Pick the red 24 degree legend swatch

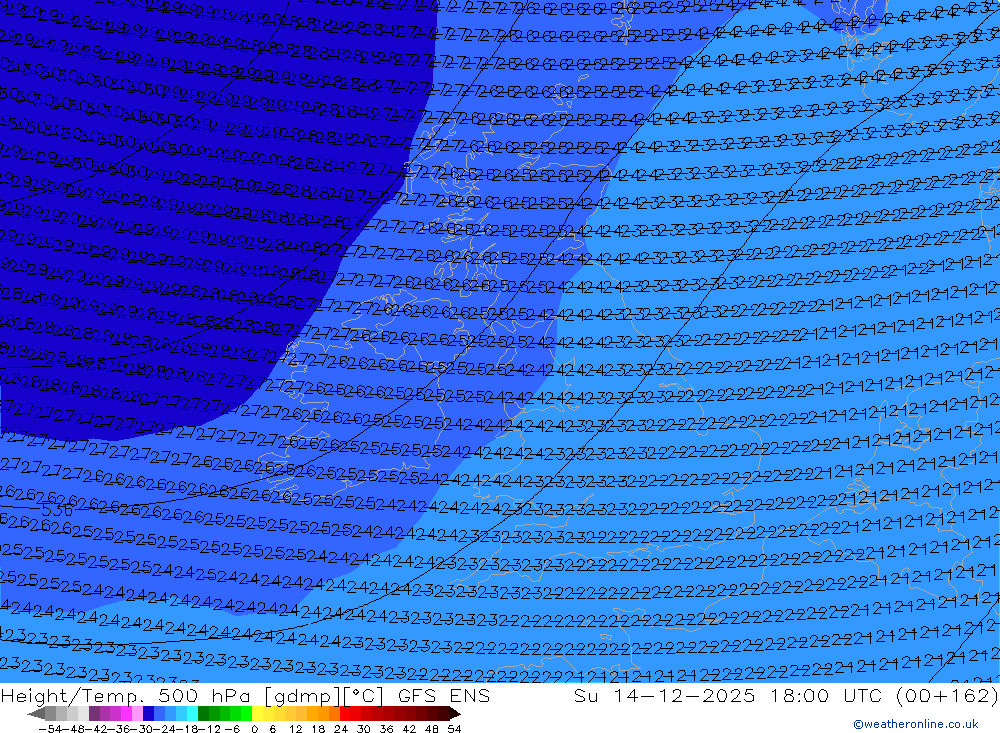click(x=344, y=713)
